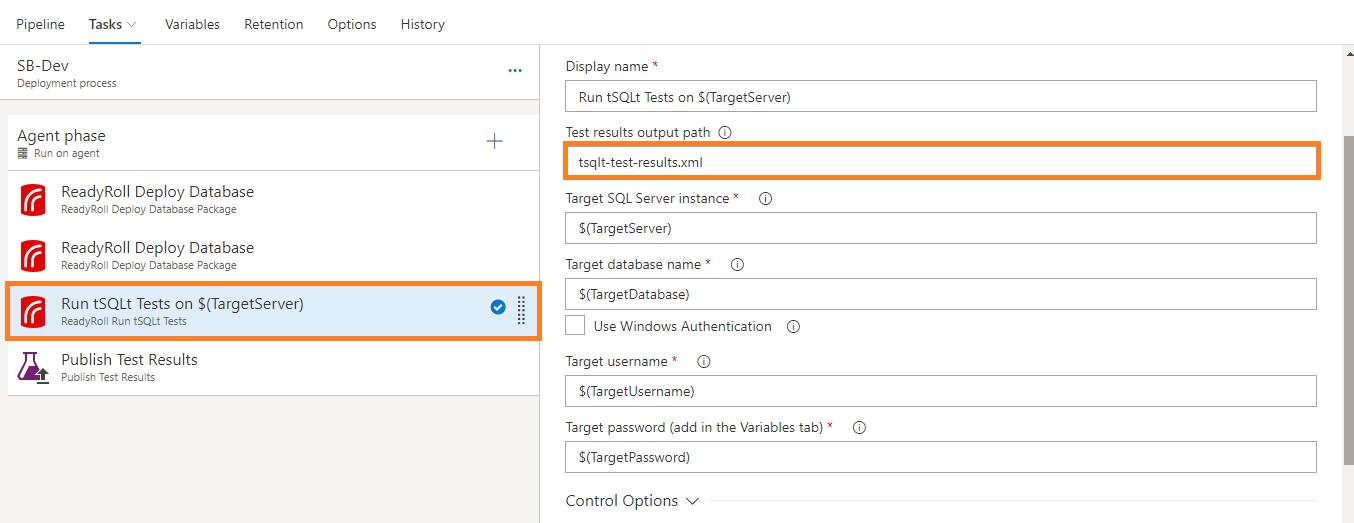Click info icon beside Target database name
This screenshot has height=523, width=1354.
coord(738,265)
